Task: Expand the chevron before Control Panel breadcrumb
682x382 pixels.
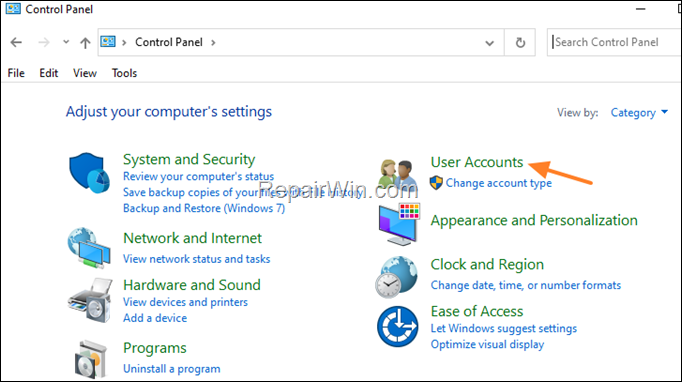Action: 124,43
